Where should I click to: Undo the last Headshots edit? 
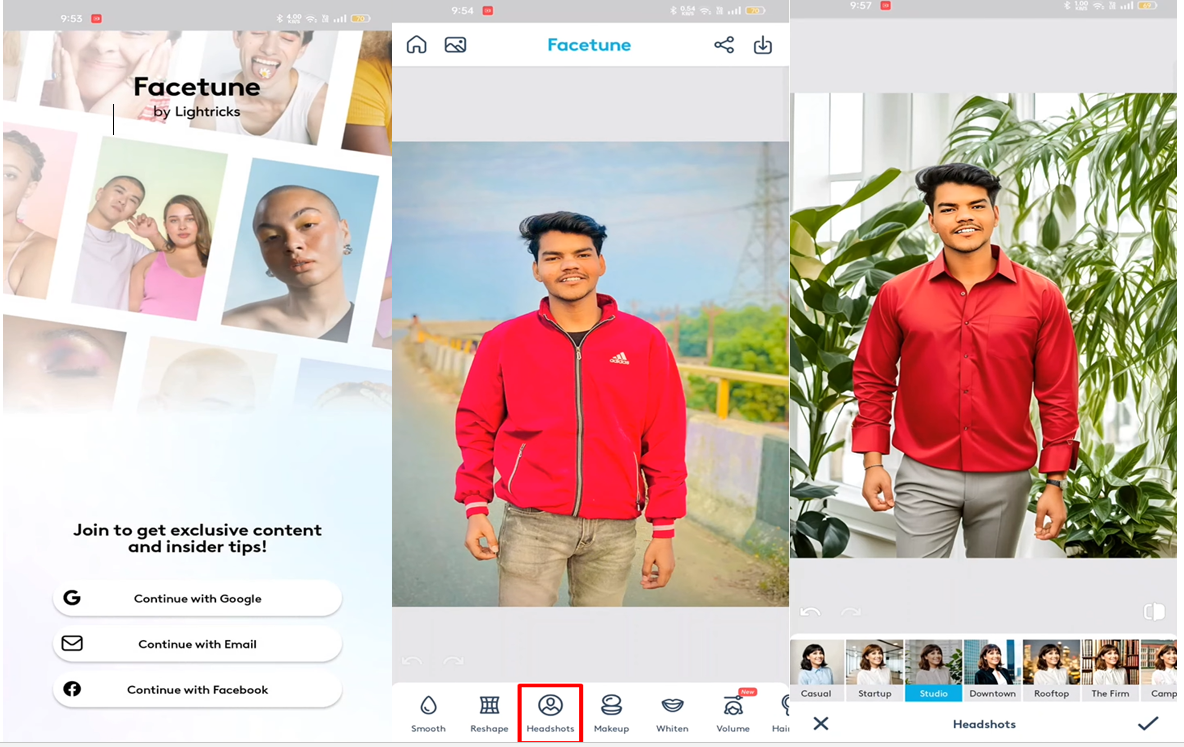click(x=810, y=612)
